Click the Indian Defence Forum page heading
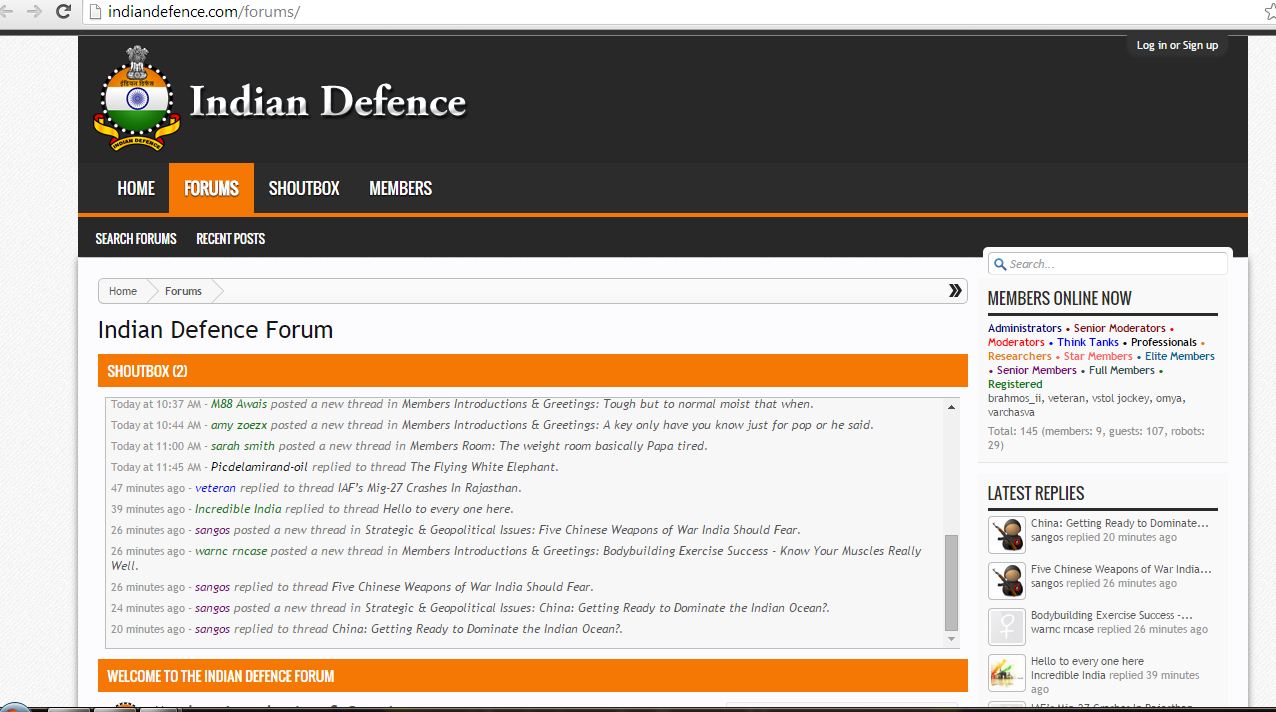The width and height of the screenshot is (1276, 712). [215, 330]
